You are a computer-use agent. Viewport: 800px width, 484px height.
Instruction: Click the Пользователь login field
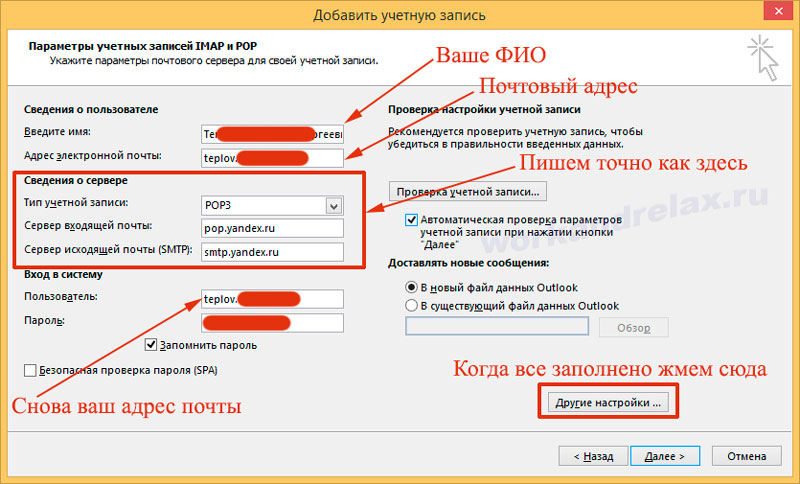[271, 298]
